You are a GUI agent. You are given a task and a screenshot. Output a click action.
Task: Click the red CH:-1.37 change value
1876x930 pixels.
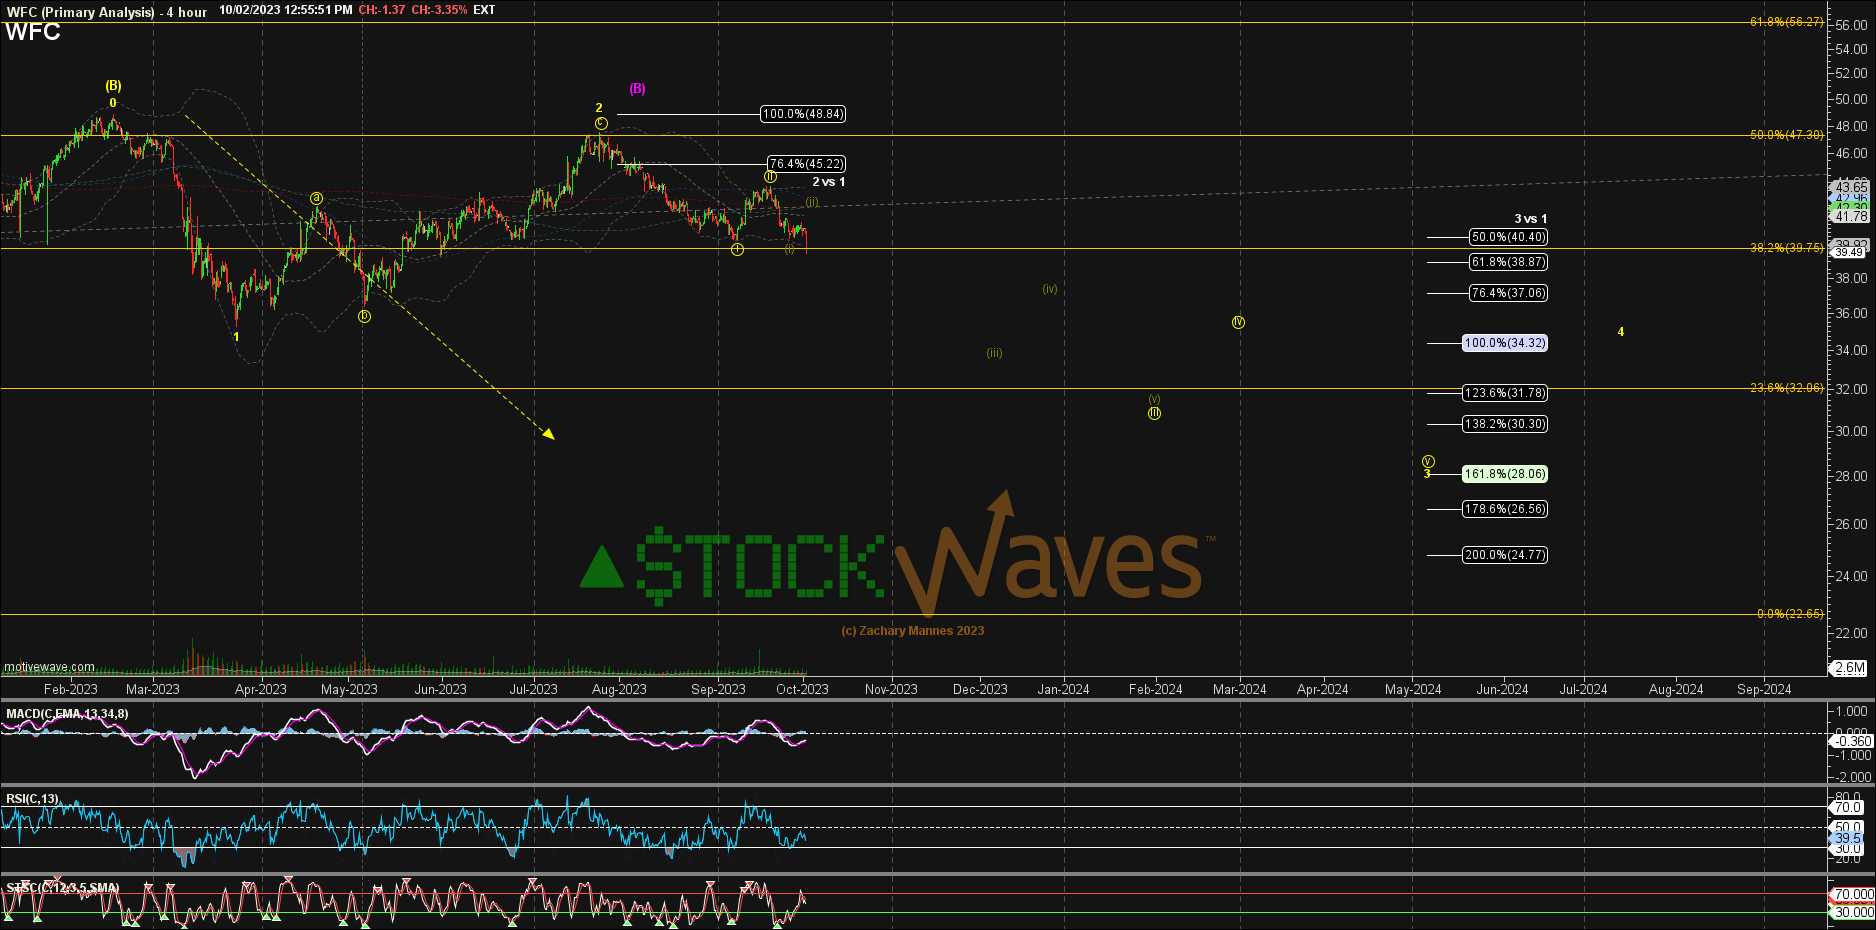coord(382,10)
